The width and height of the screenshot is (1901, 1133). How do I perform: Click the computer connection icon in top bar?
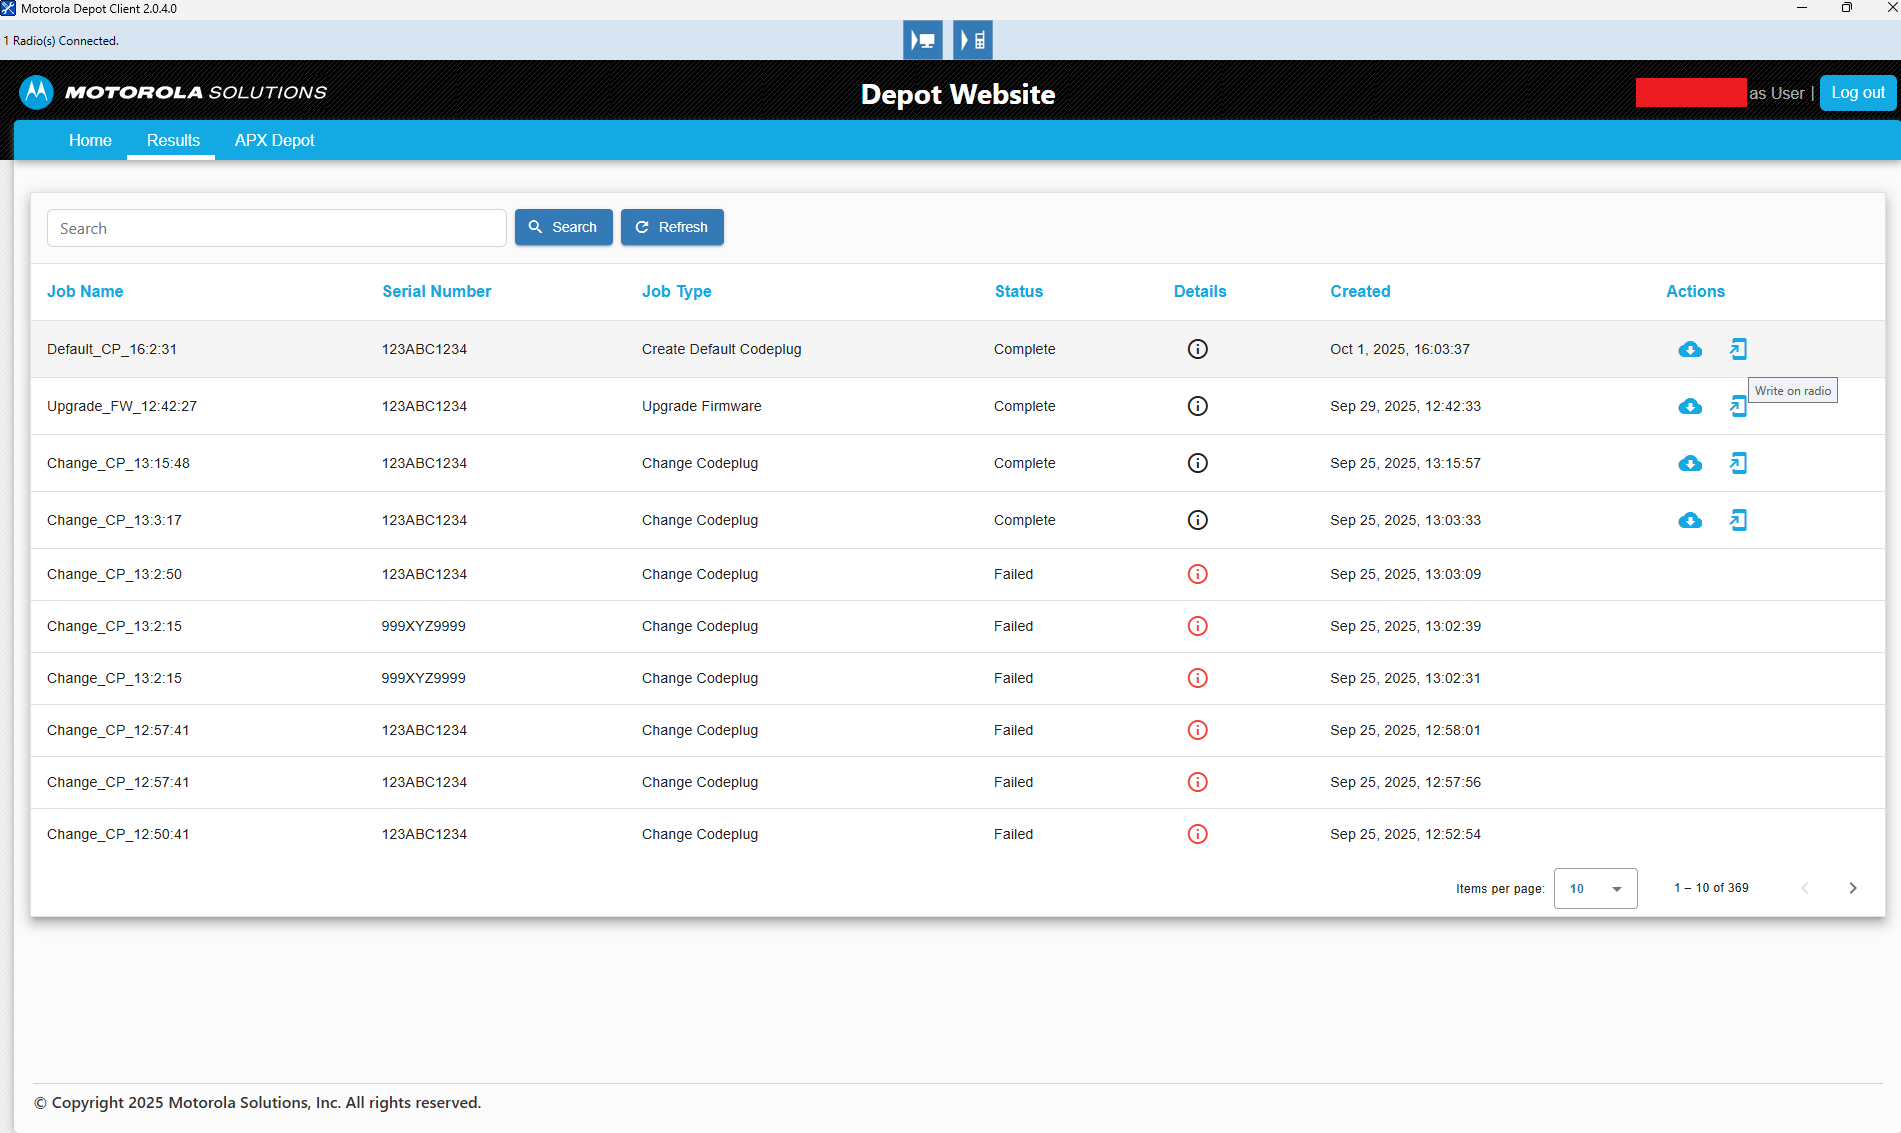click(922, 40)
